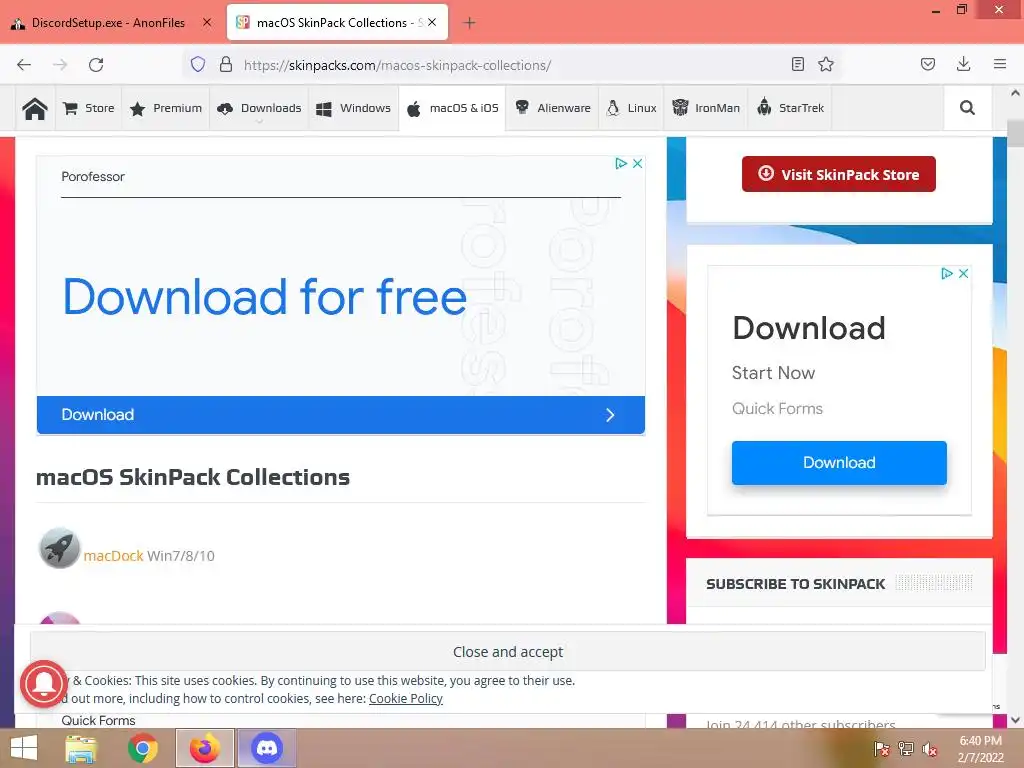Reload the page with the refresh icon
The width and height of the screenshot is (1024, 768).
click(x=96, y=65)
